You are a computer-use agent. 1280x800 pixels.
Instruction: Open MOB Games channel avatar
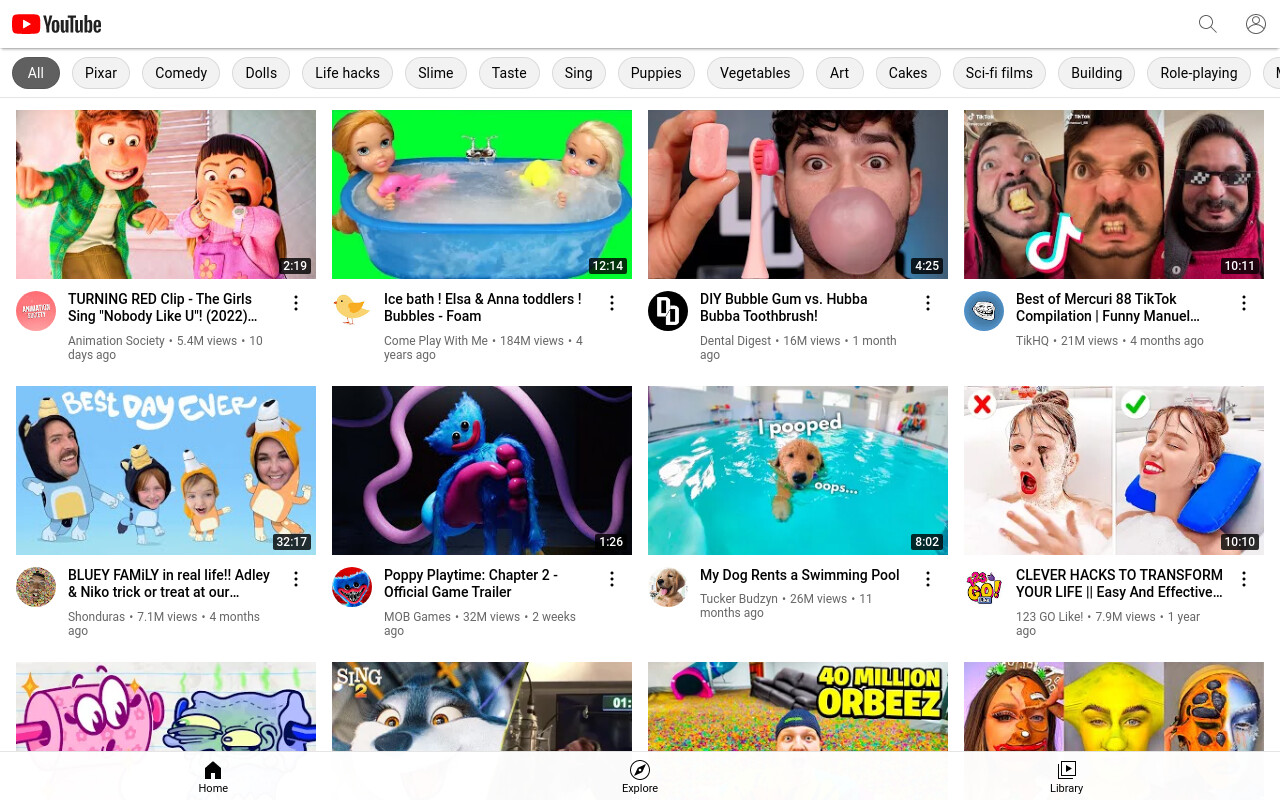(352, 587)
